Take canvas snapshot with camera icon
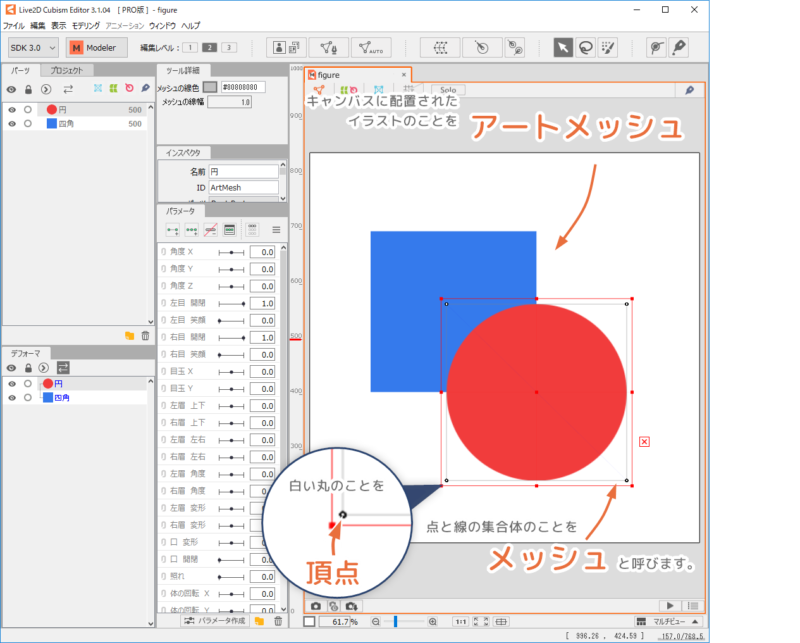 pos(316,606)
